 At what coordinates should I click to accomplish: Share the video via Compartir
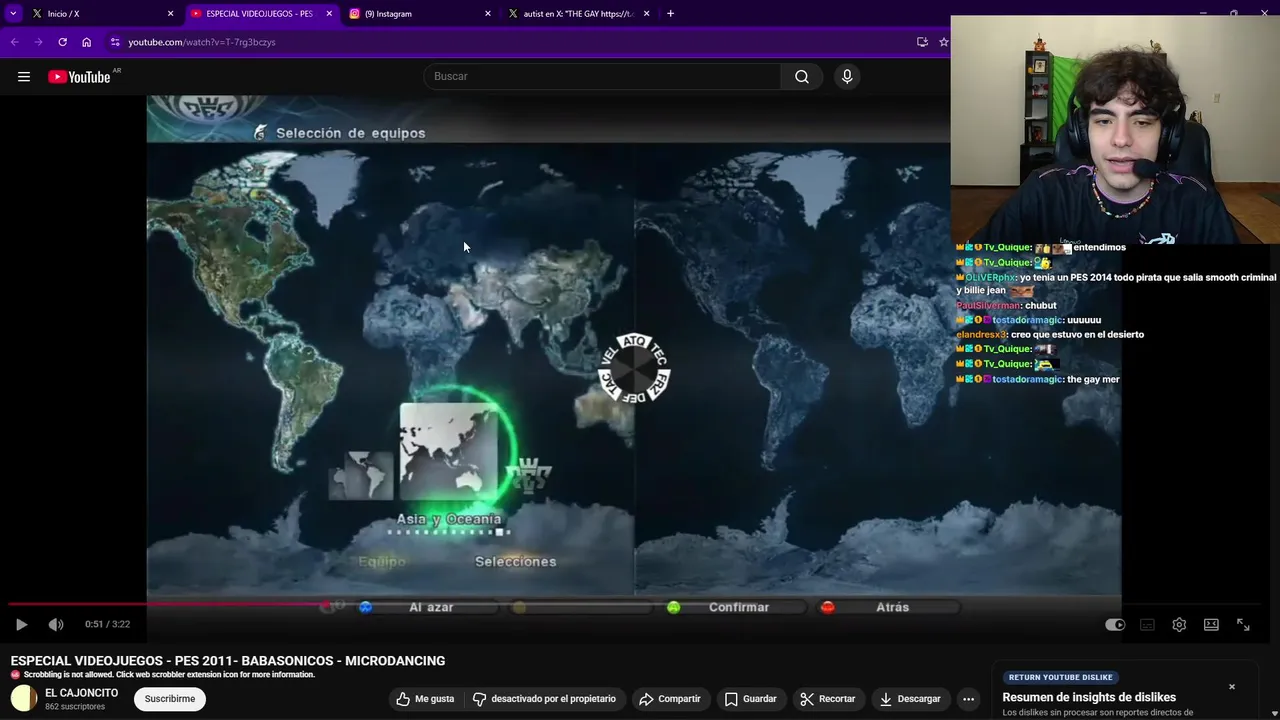click(669, 699)
